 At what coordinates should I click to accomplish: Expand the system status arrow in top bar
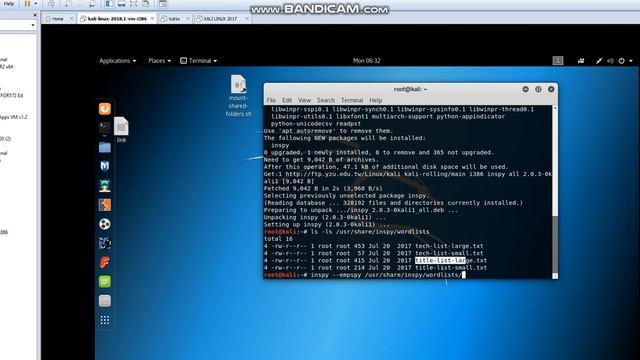pyautogui.click(x=631, y=61)
